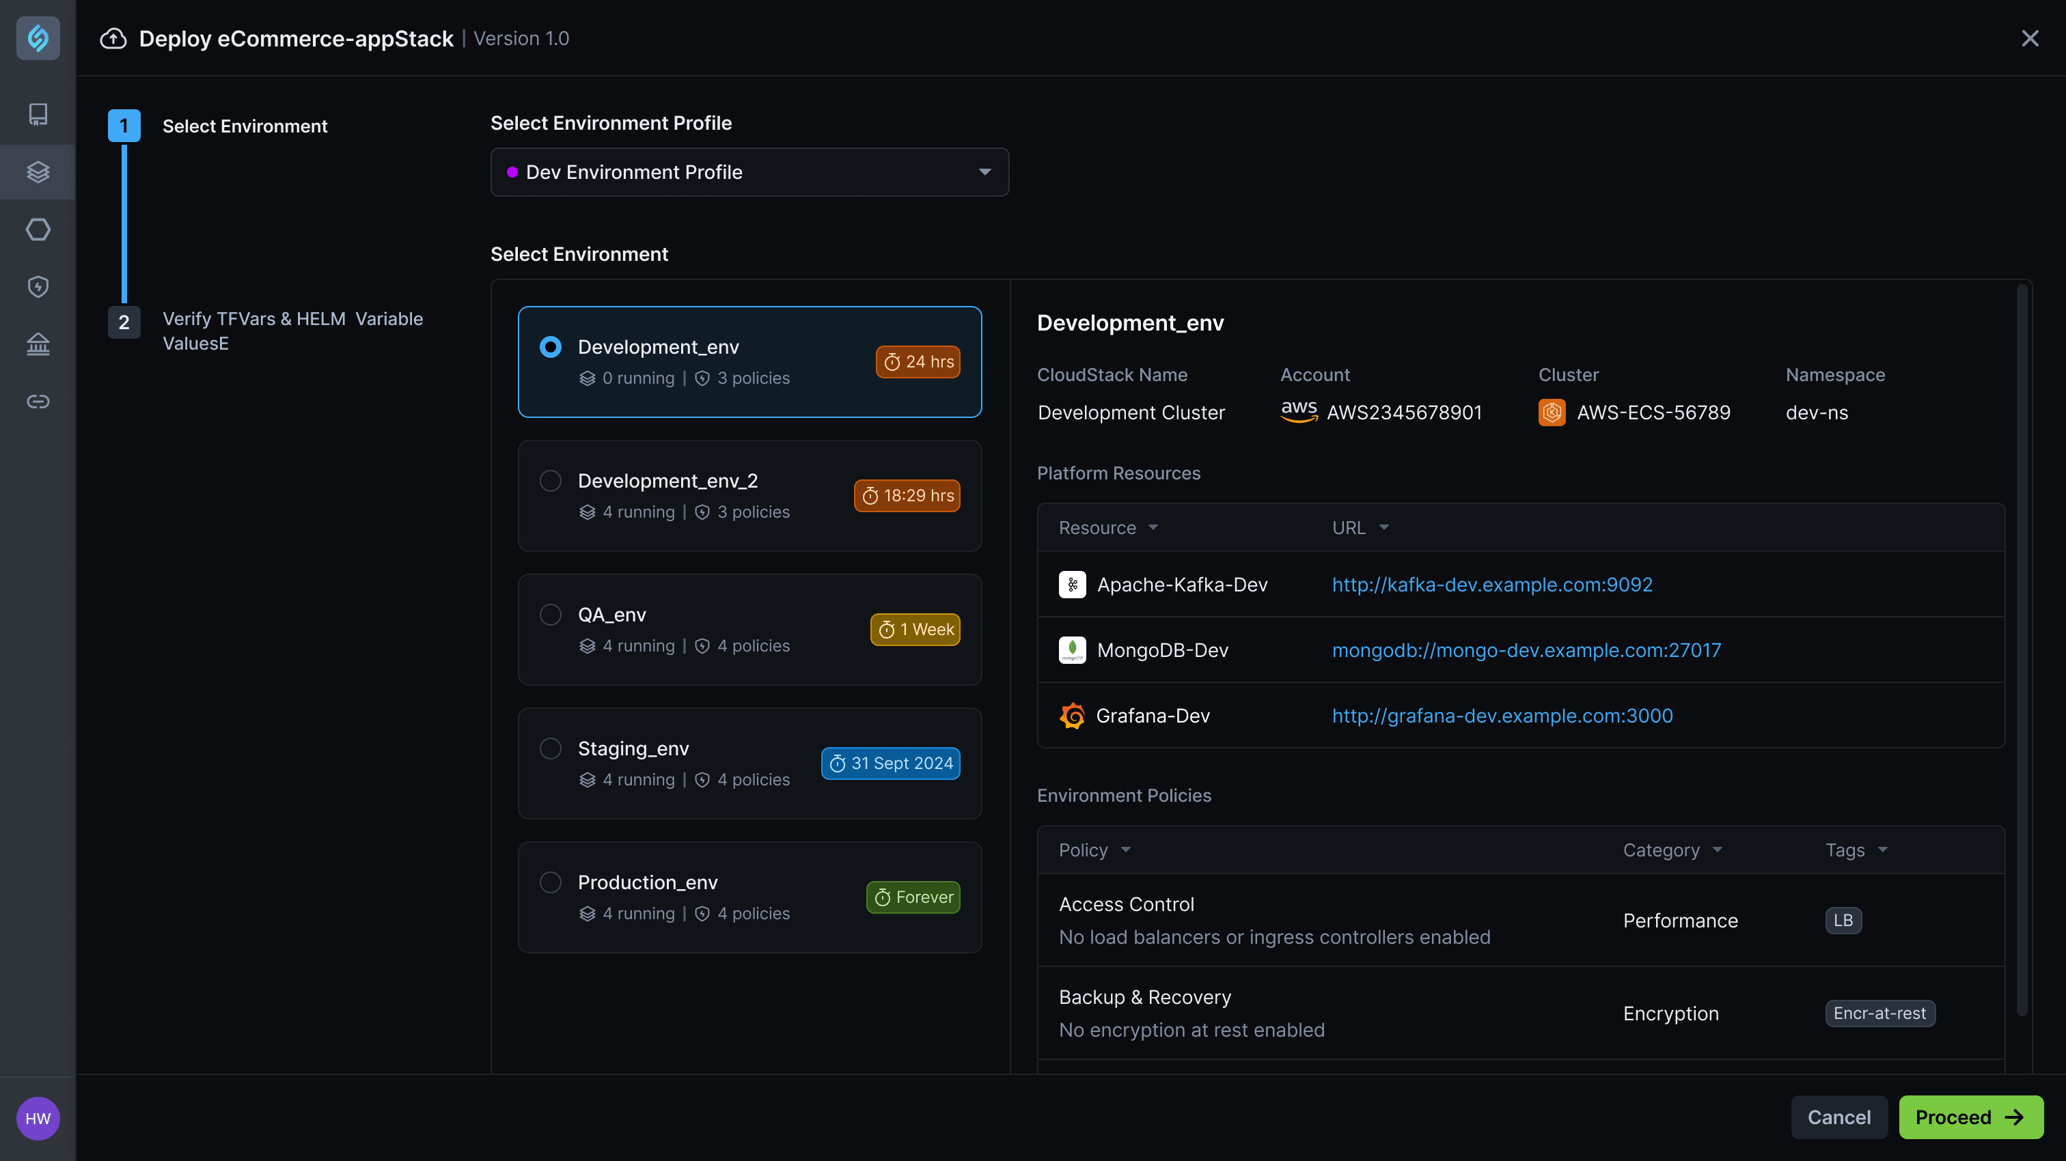Click the 18:29 hrs timer badge
The width and height of the screenshot is (2066, 1161).
[x=907, y=496]
